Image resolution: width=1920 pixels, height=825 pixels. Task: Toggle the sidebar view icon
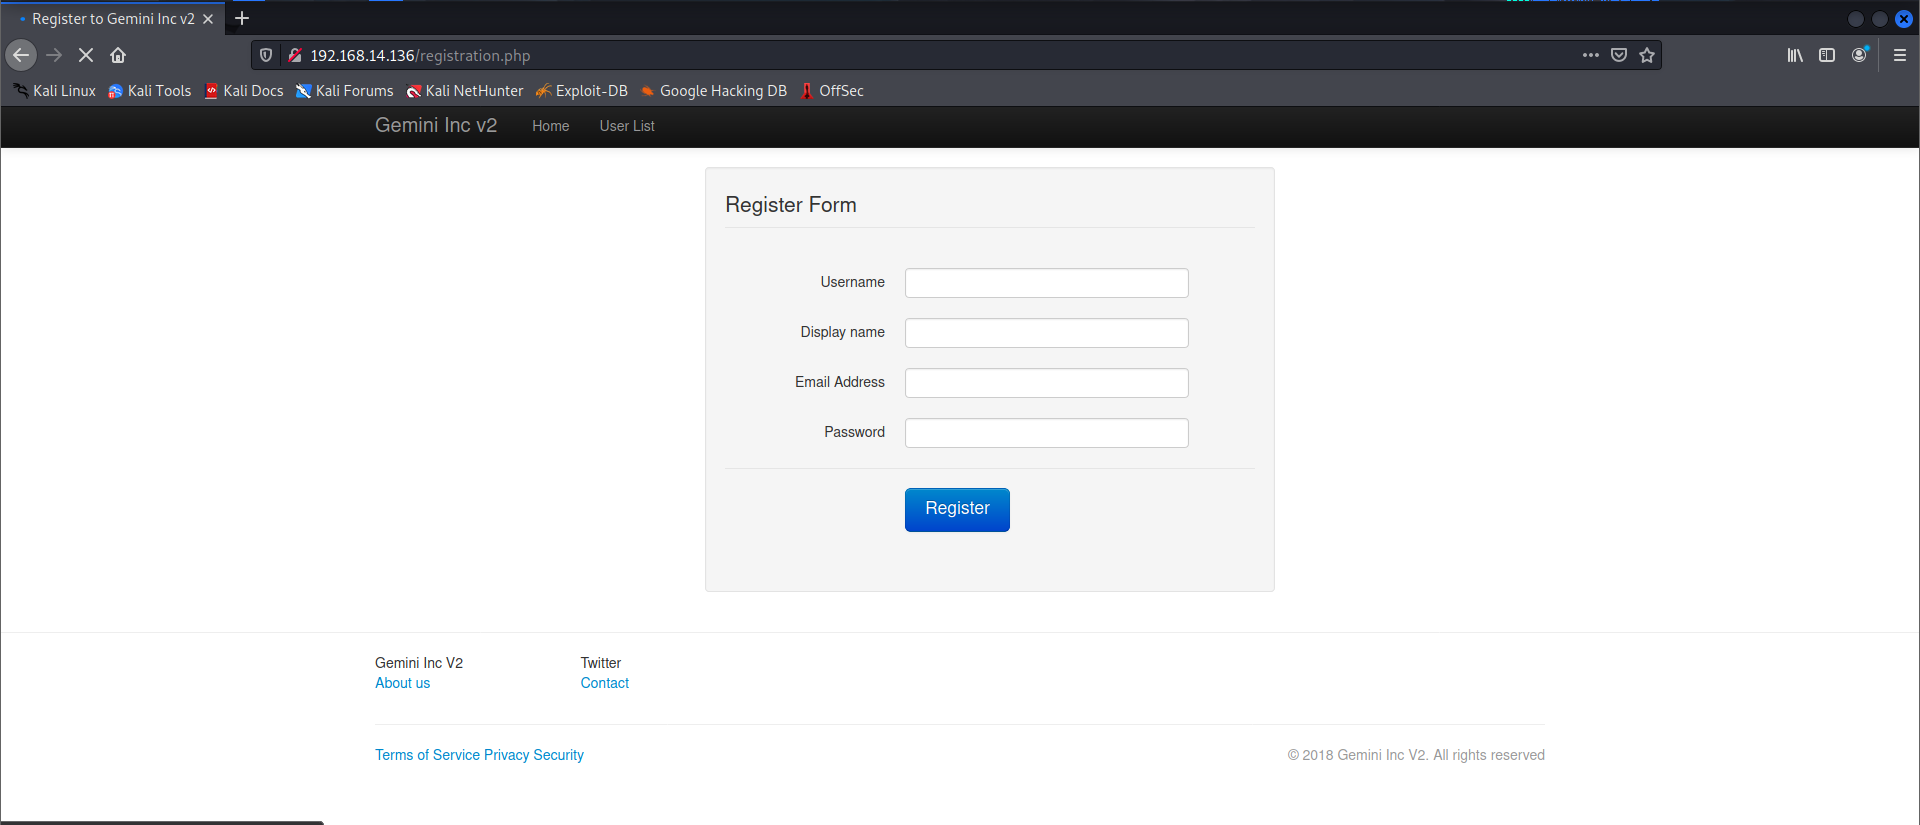click(x=1827, y=56)
